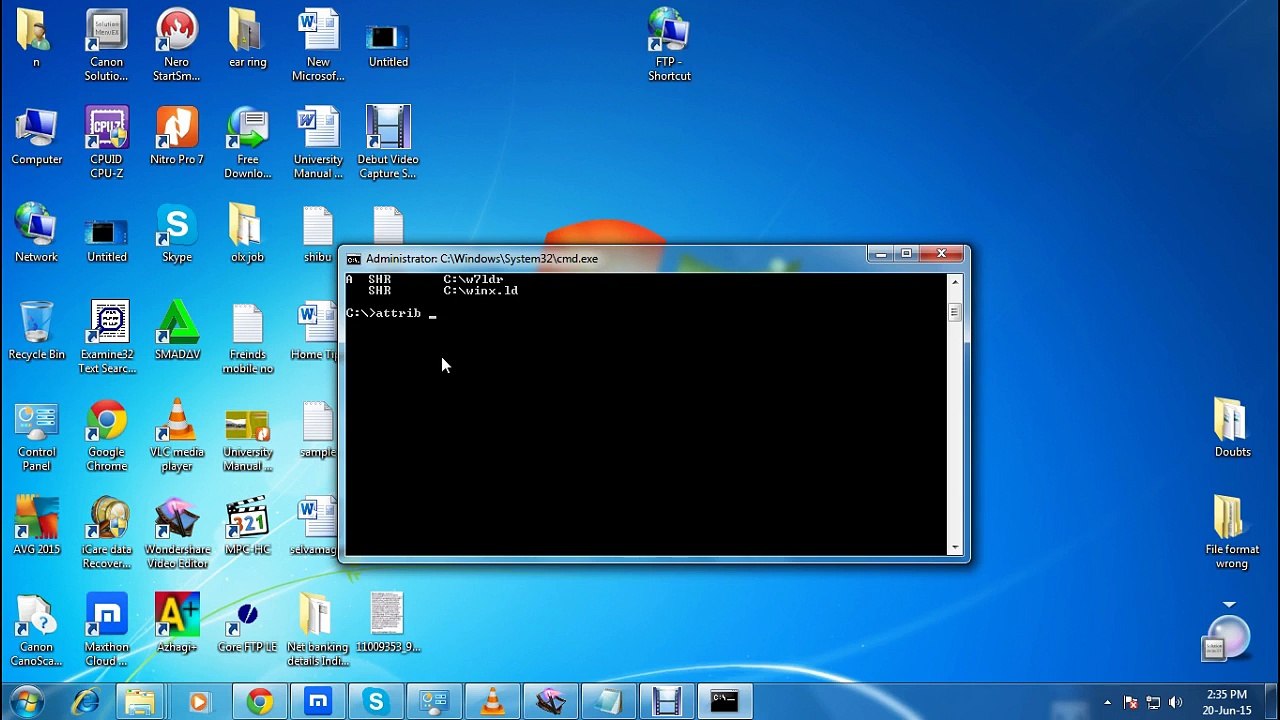Select Examine32 Text Search shortcut
The width and height of the screenshot is (1280, 720).
pos(107,338)
